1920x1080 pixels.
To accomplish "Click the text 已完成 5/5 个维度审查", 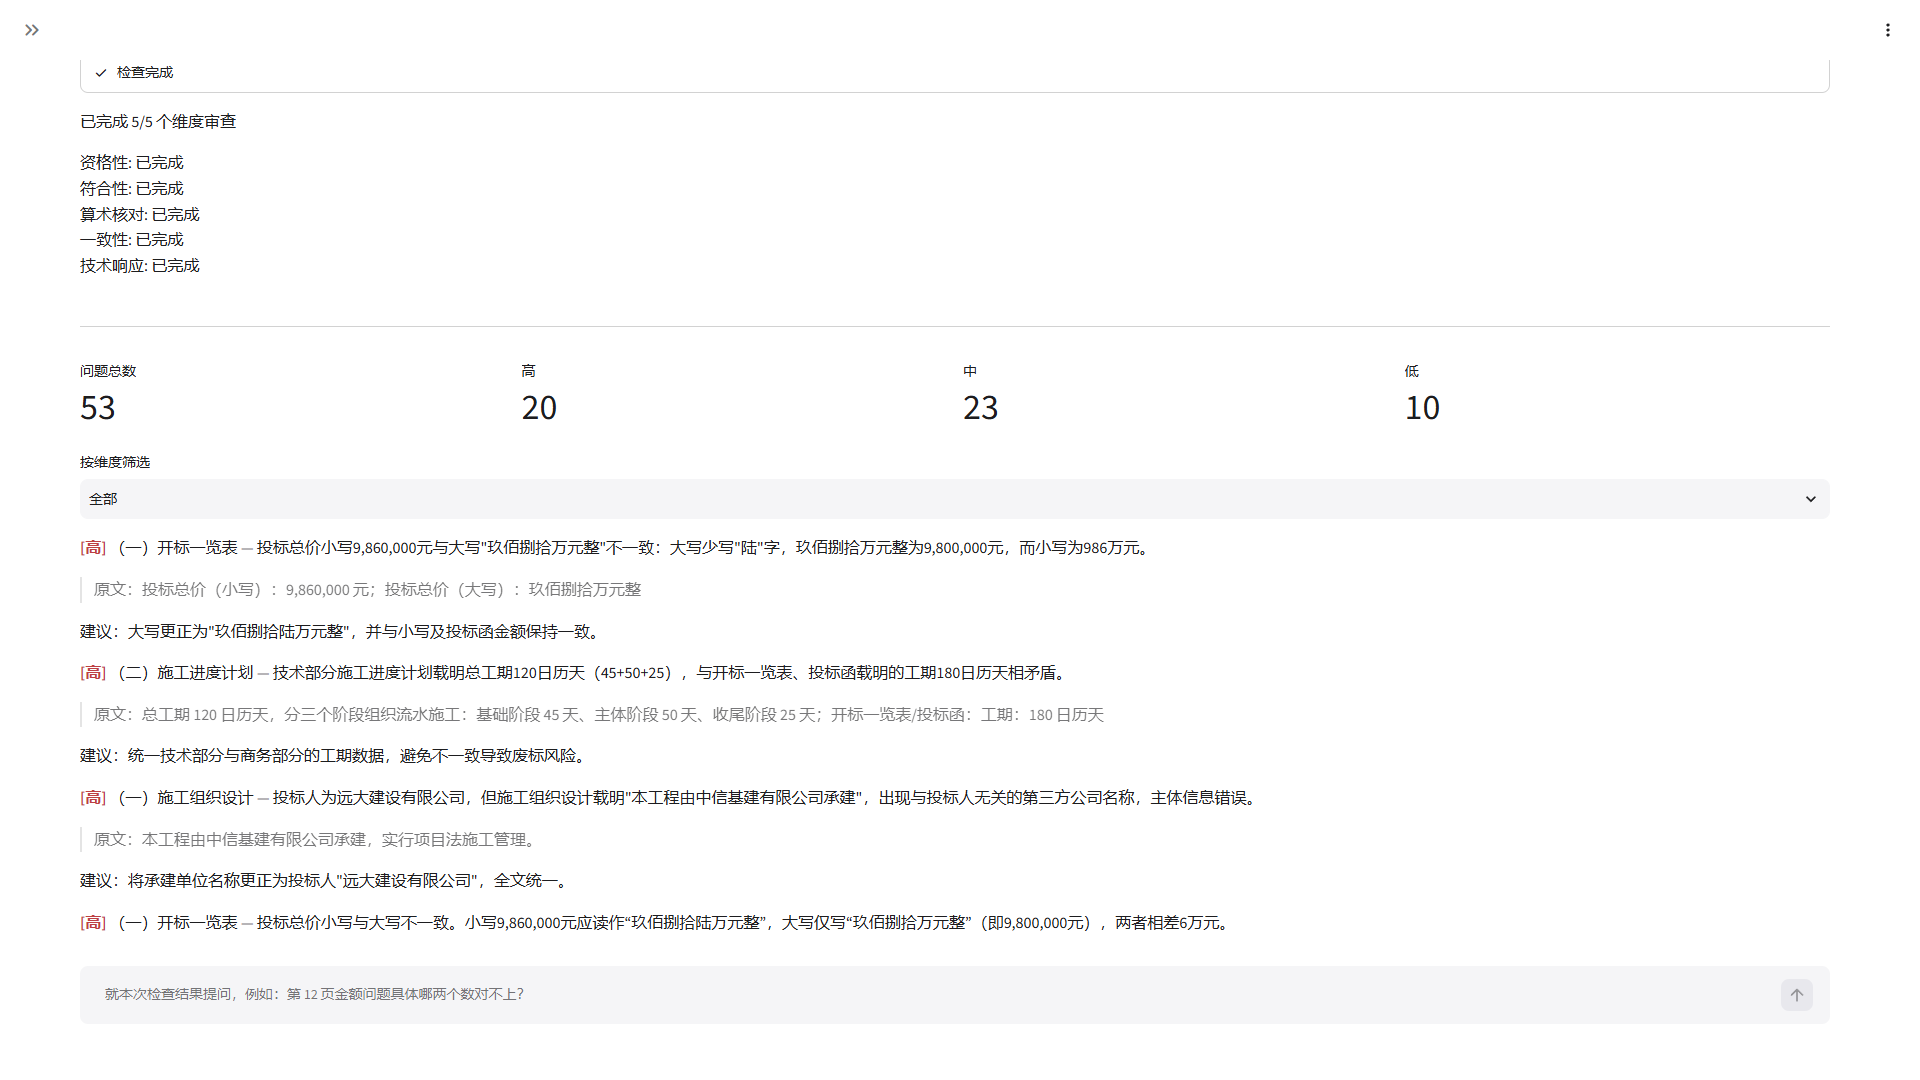I will pos(158,122).
